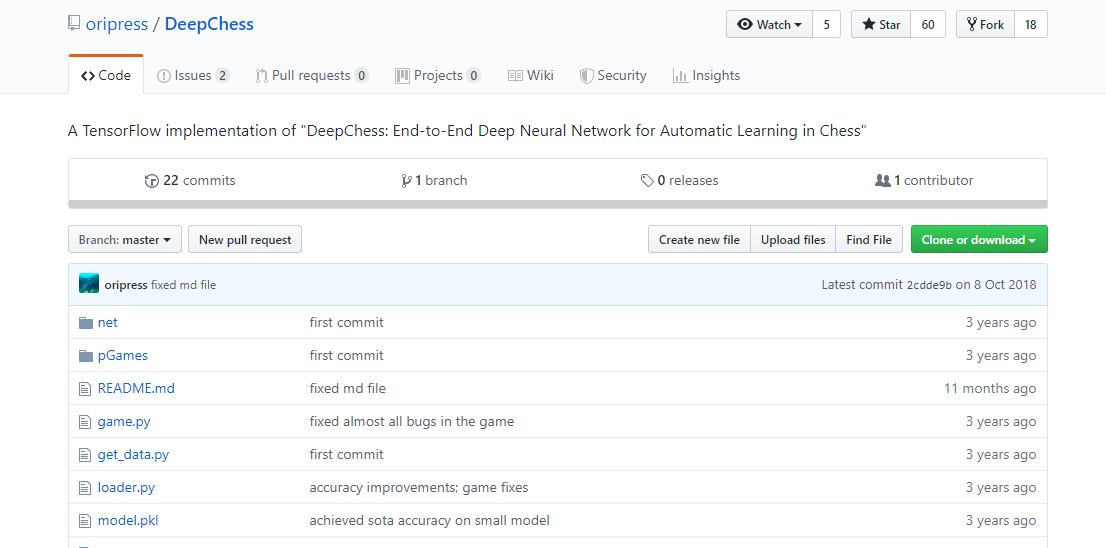Click the Find File button

pos(869,240)
